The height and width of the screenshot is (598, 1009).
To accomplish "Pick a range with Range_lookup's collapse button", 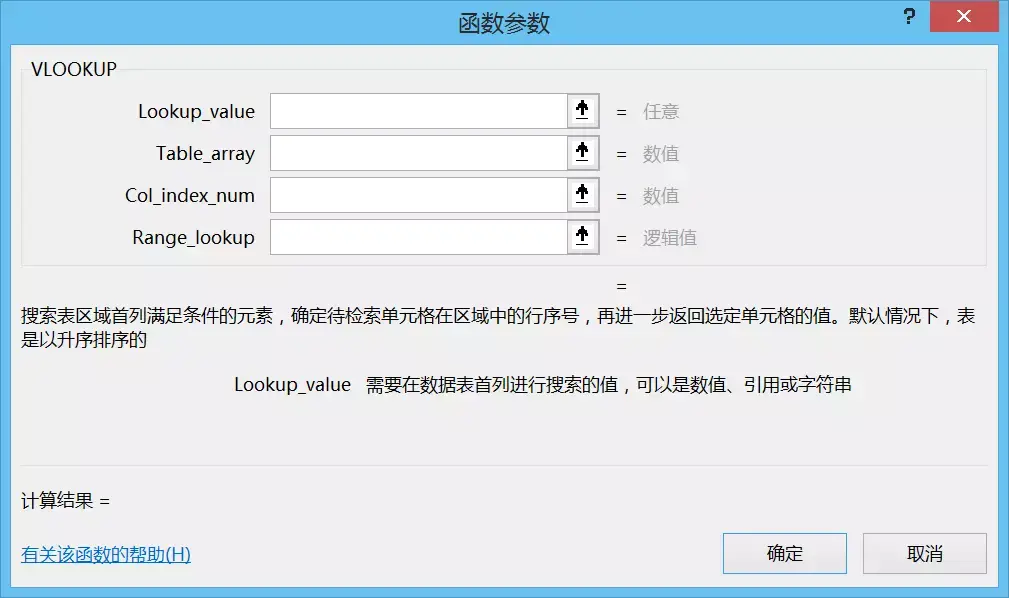I will (582, 236).
